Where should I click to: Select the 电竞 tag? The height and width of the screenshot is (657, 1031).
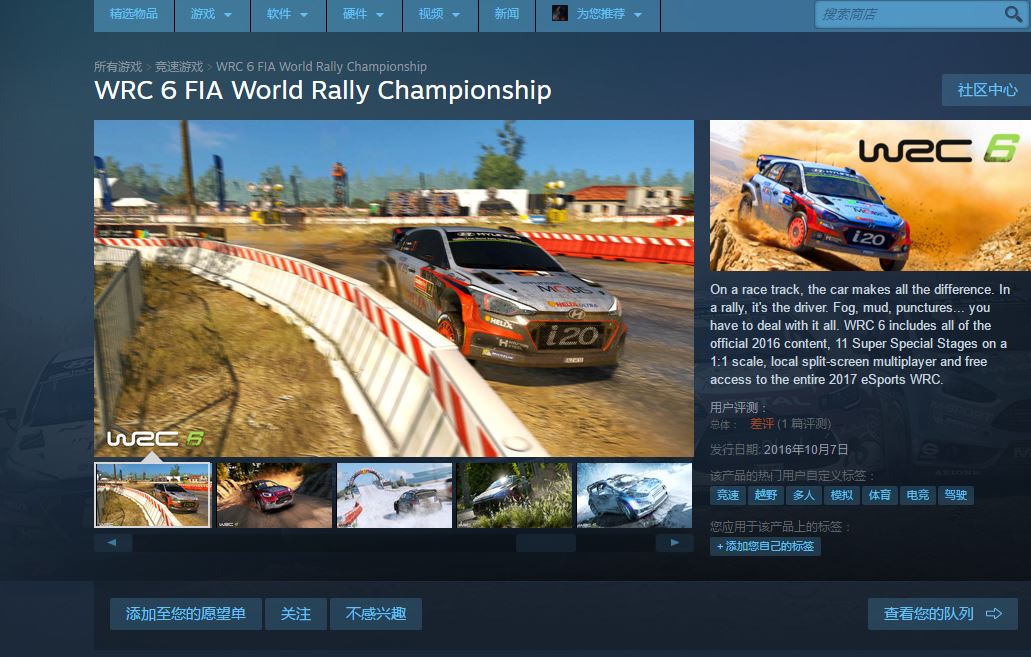coord(917,495)
